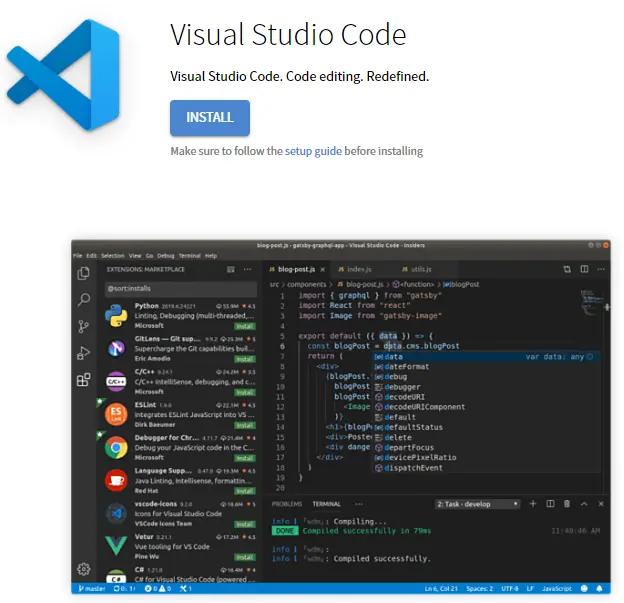
Task: Install the Debugger for Chrome extension
Action: 245,459
